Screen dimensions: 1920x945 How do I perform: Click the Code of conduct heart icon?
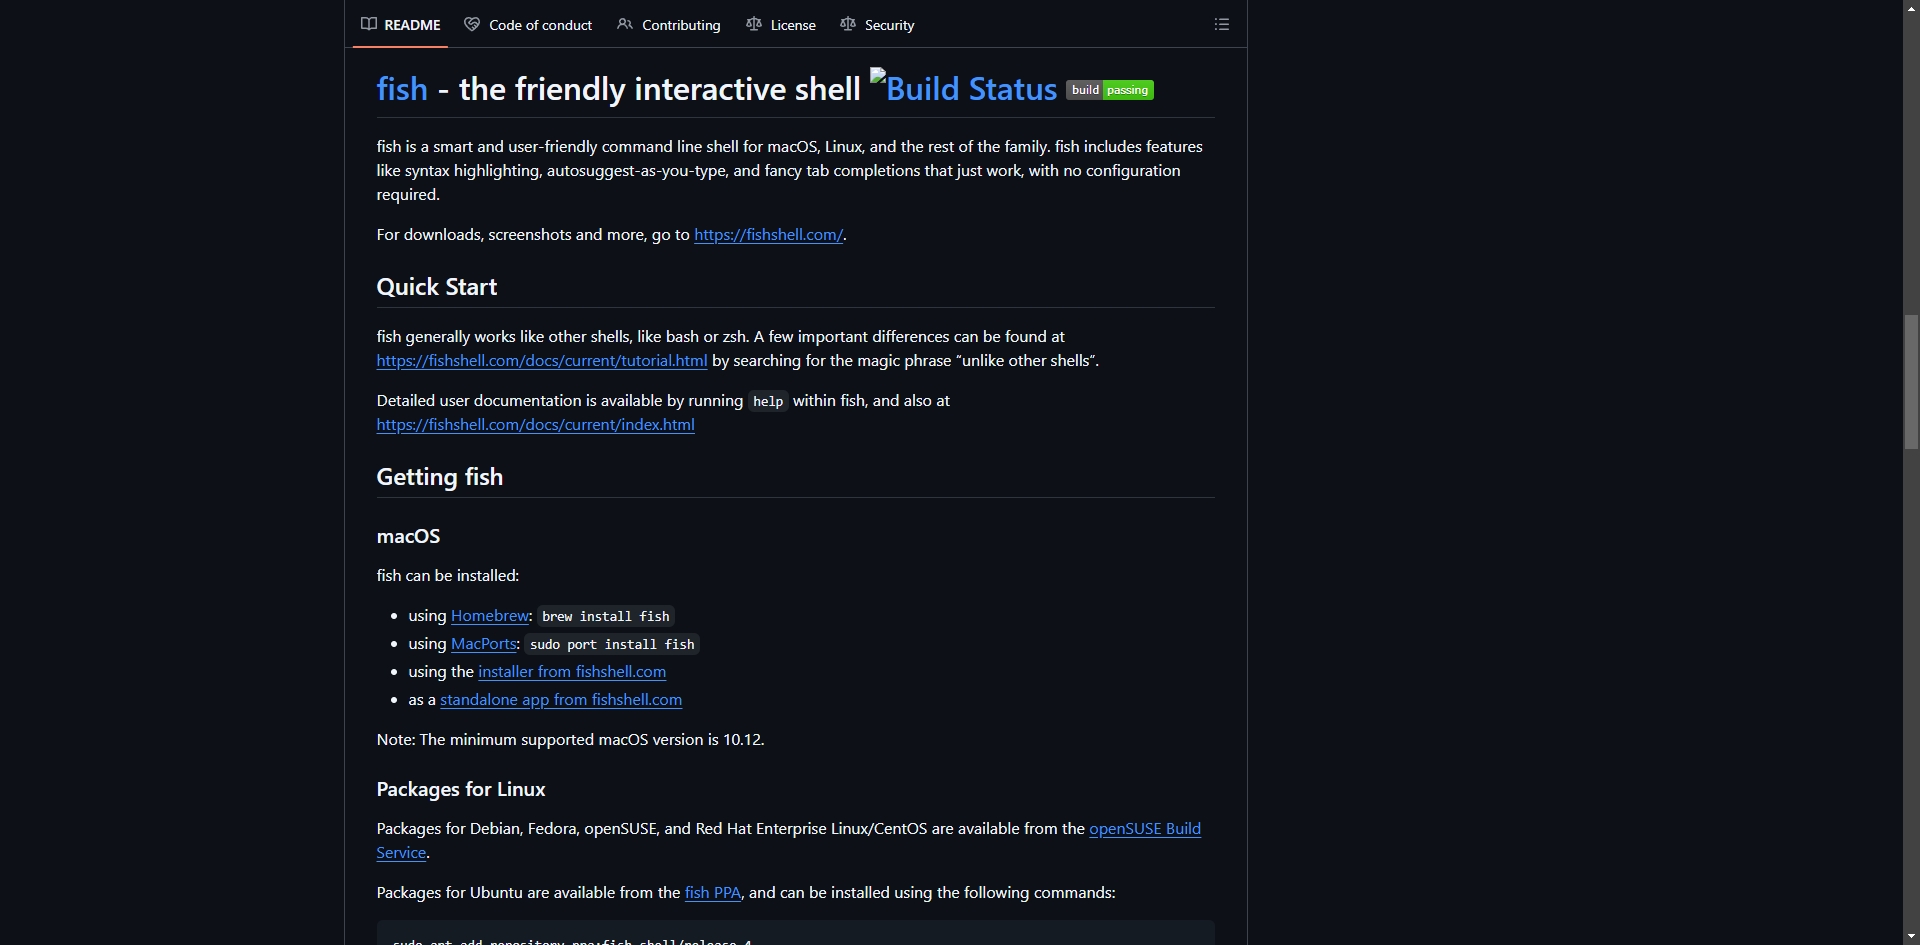click(x=472, y=24)
